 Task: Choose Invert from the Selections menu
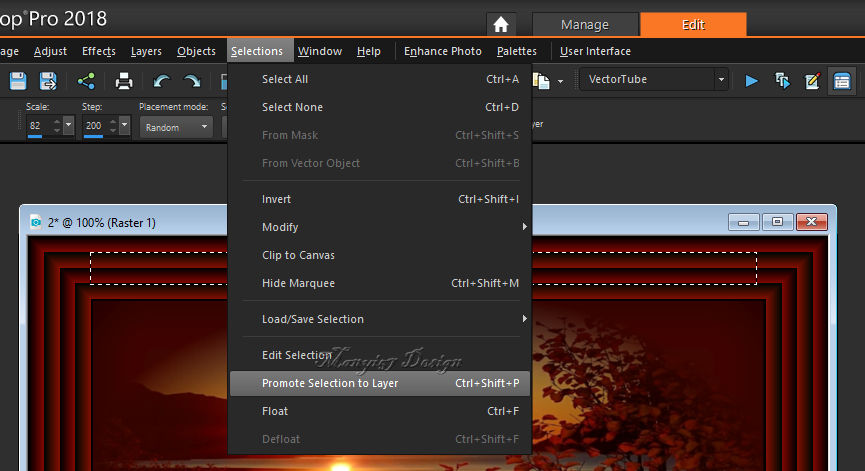tap(380, 199)
